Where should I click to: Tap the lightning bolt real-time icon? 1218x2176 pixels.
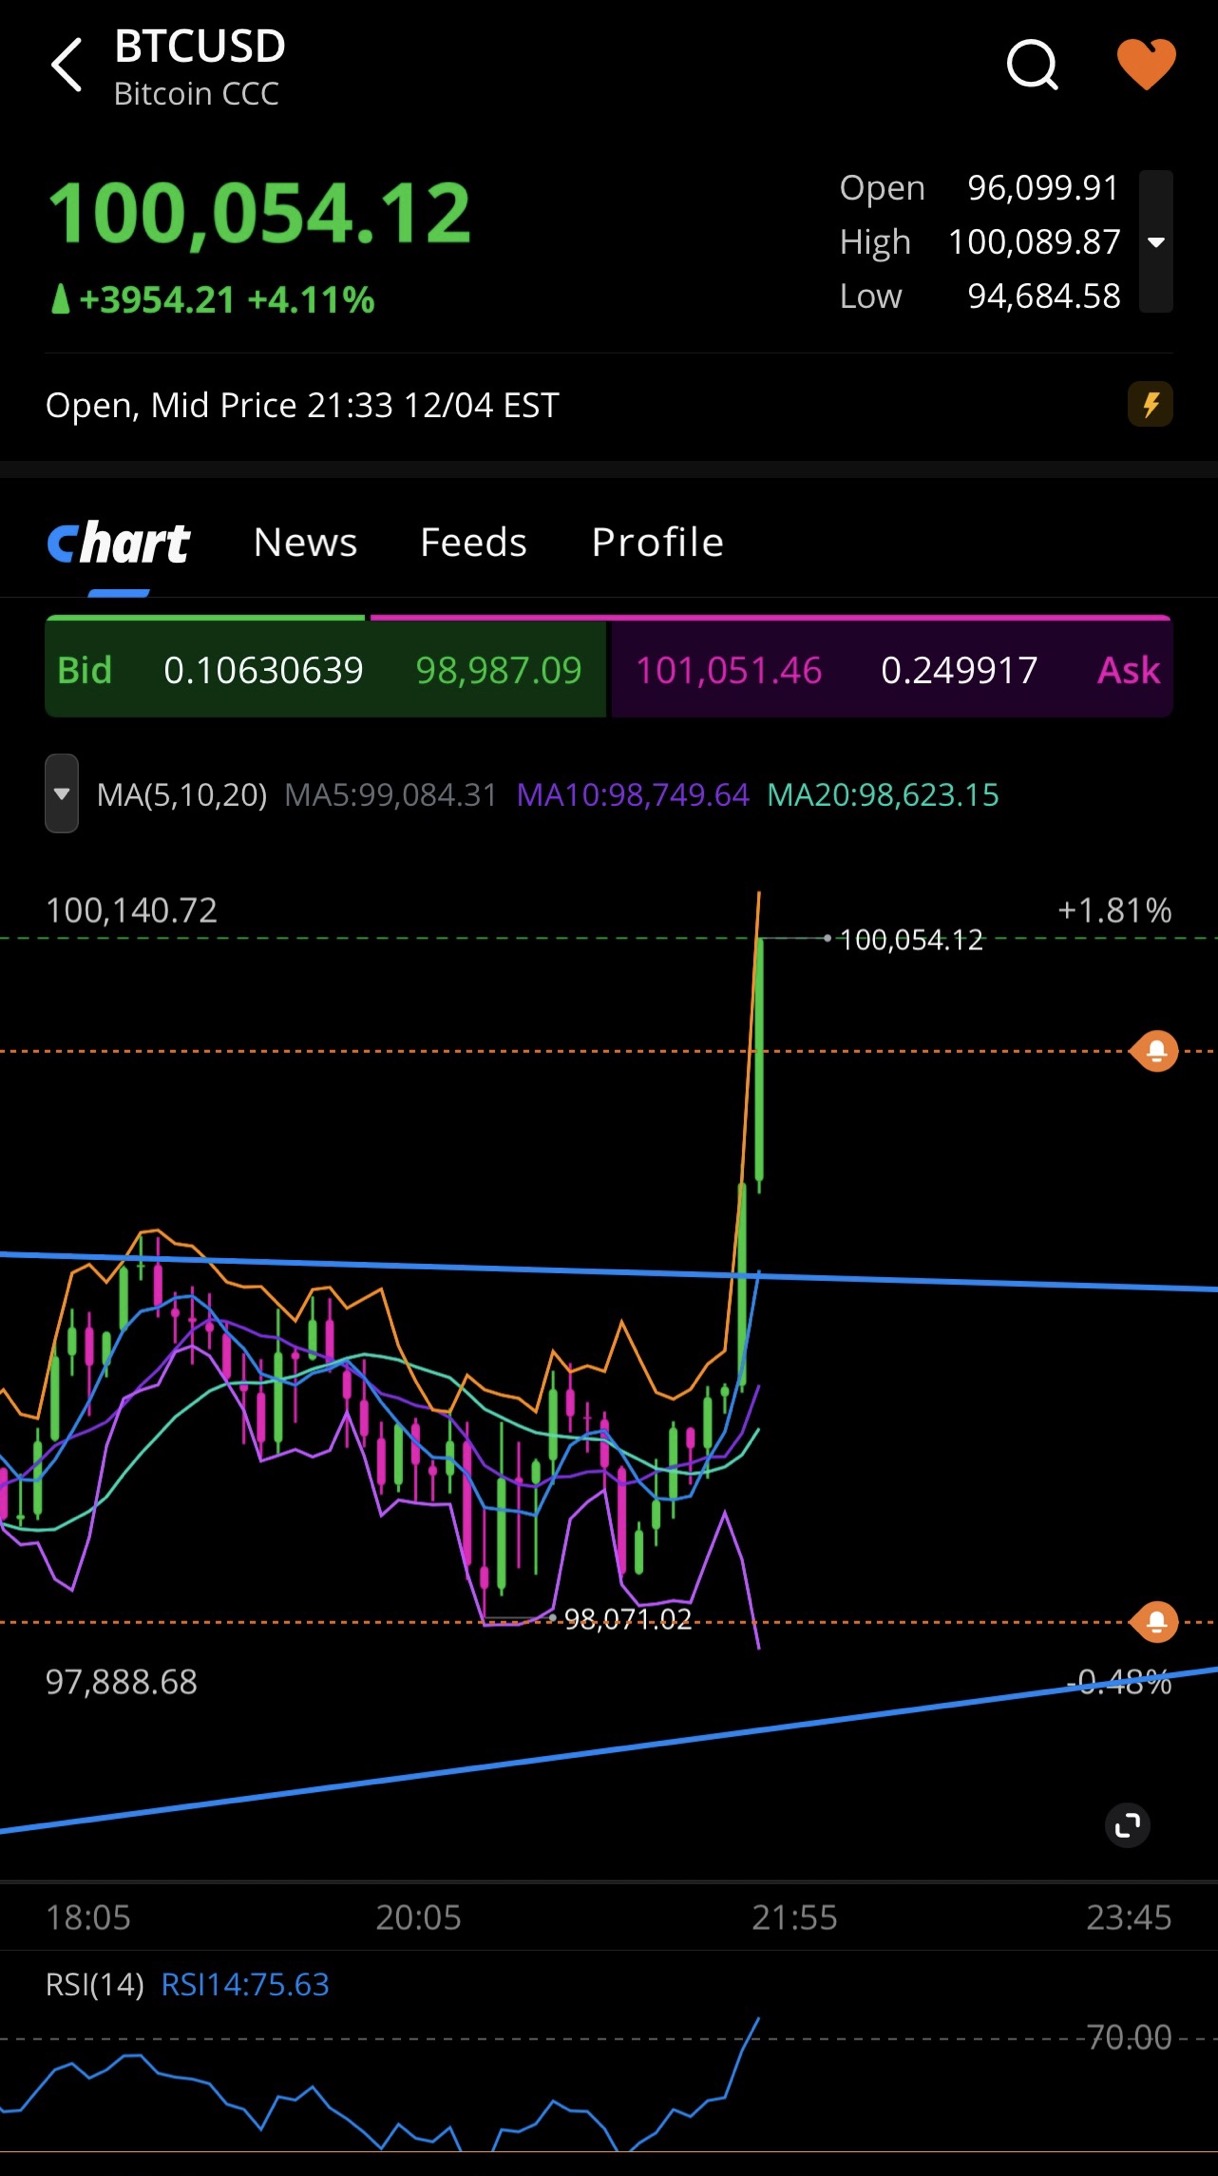(x=1151, y=404)
